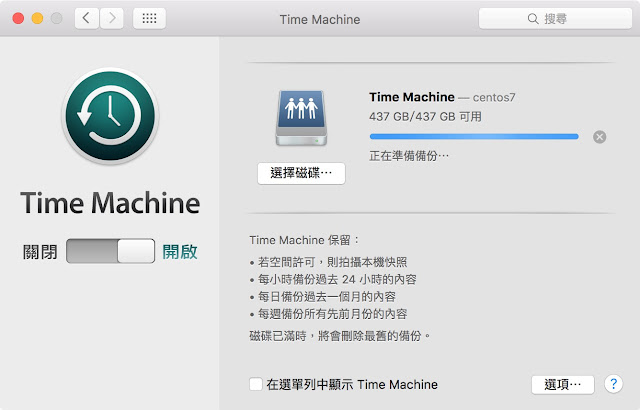
Task: Open the 選項… options dialog
Action: (562, 384)
